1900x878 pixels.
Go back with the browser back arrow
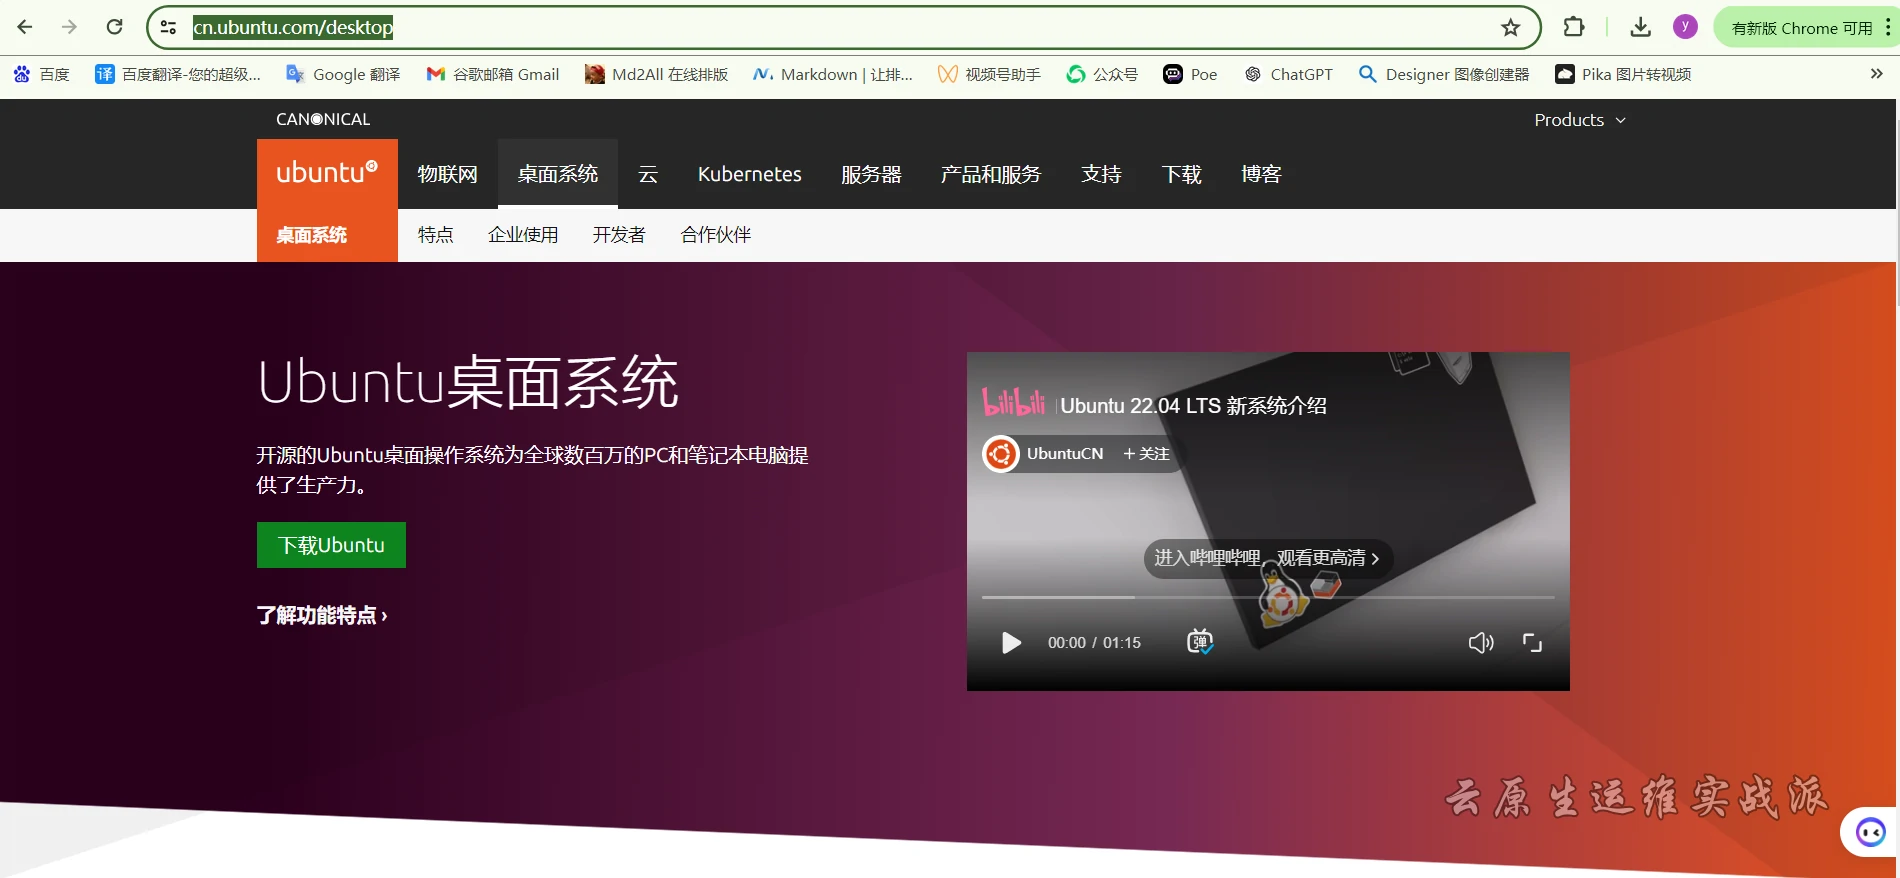point(25,27)
